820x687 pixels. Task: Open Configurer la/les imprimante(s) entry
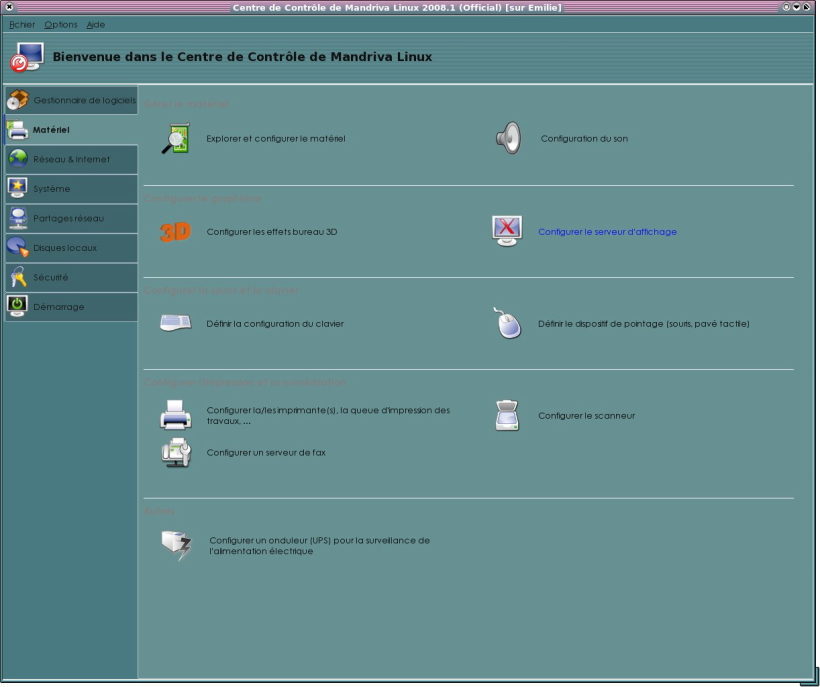(x=328, y=415)
